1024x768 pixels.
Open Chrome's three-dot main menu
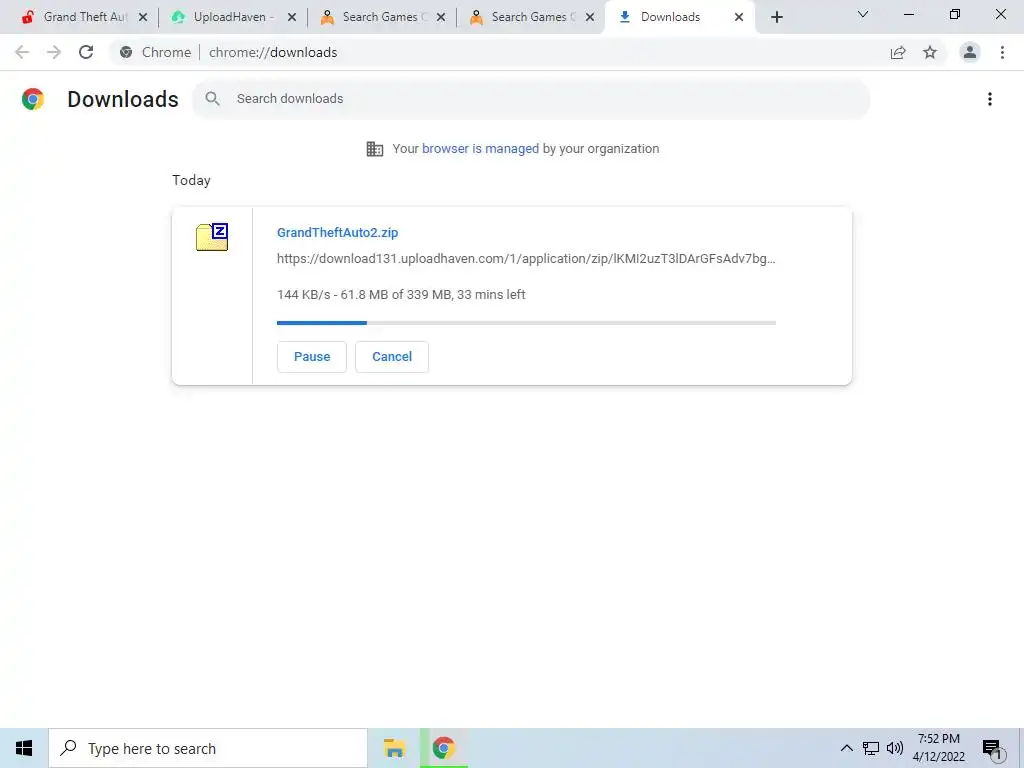1002,52
